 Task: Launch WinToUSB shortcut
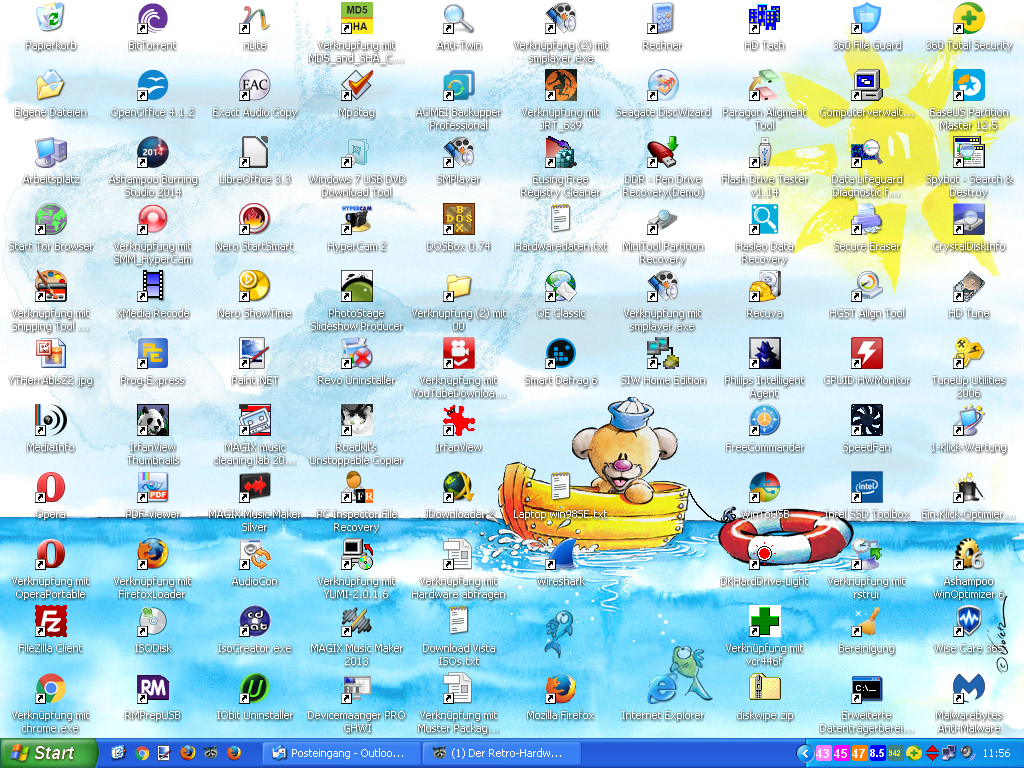coord(764,487)
